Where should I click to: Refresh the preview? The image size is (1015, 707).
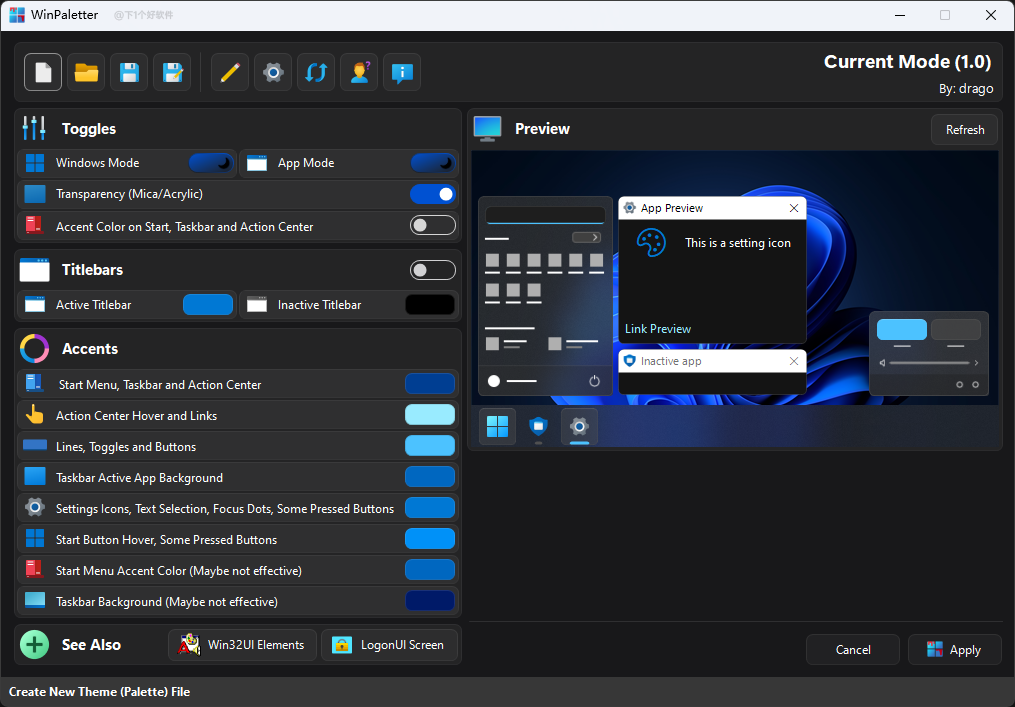[964, 130]
